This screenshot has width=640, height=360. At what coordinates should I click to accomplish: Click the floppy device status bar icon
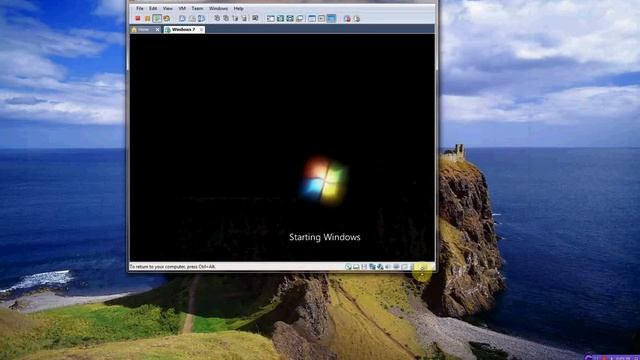point(364,267)
